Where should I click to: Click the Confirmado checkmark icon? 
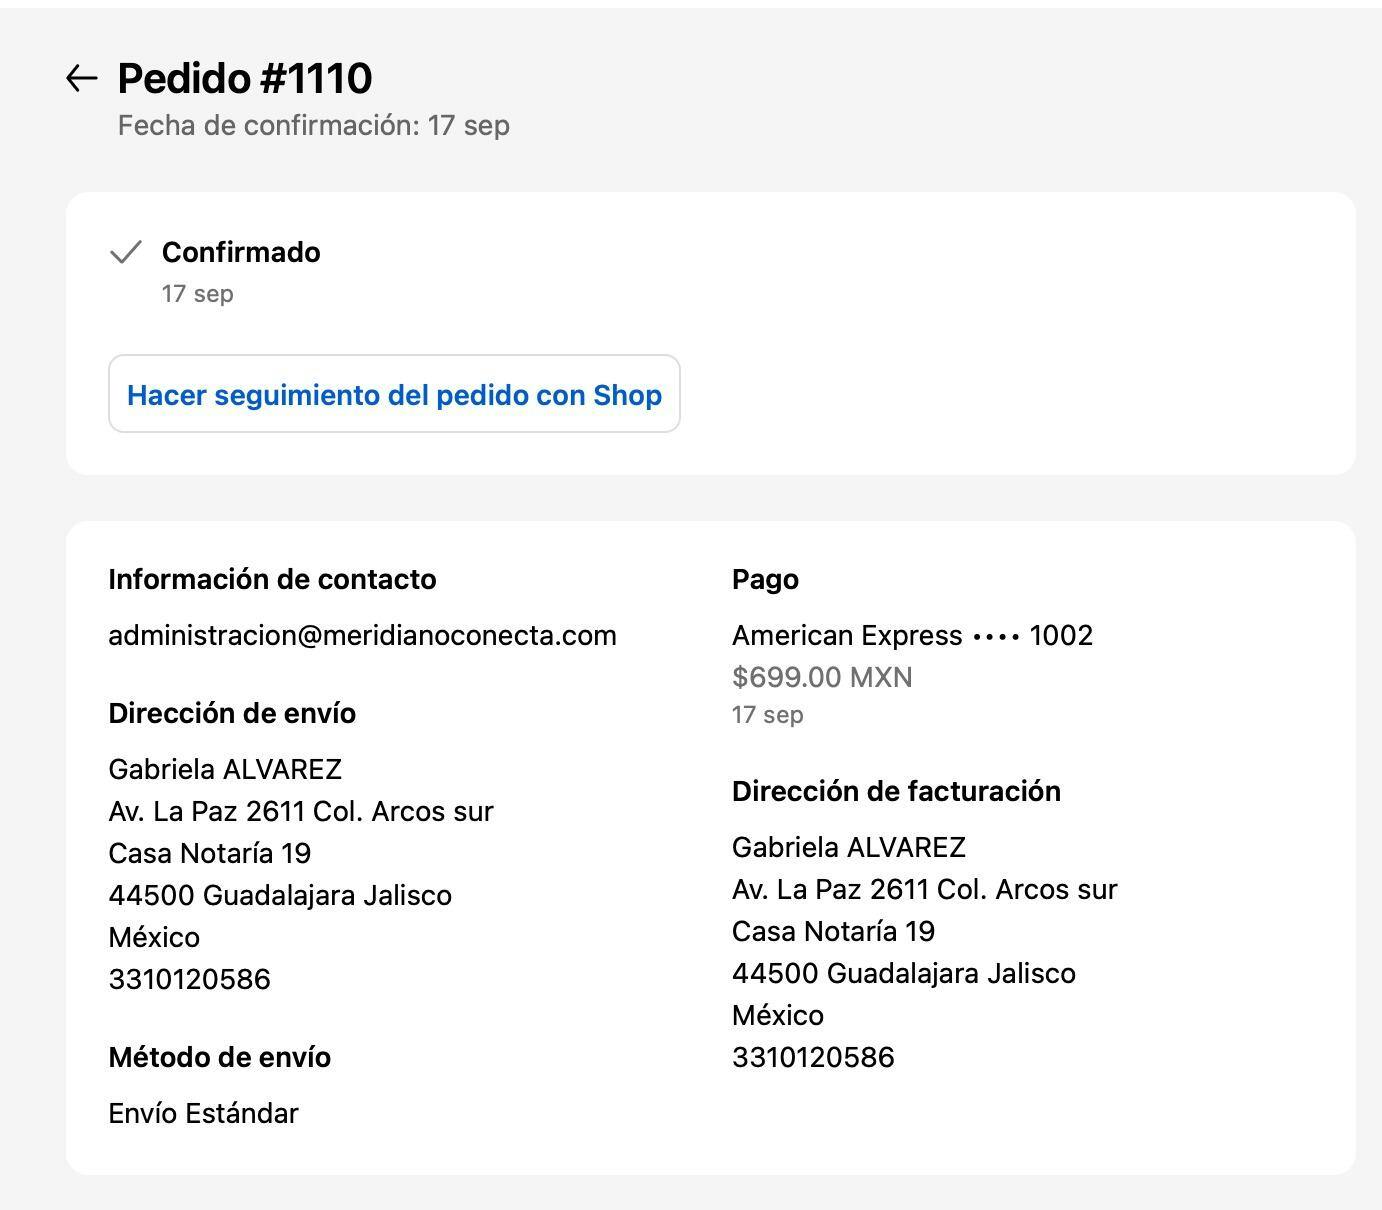[x=126, y=252]
